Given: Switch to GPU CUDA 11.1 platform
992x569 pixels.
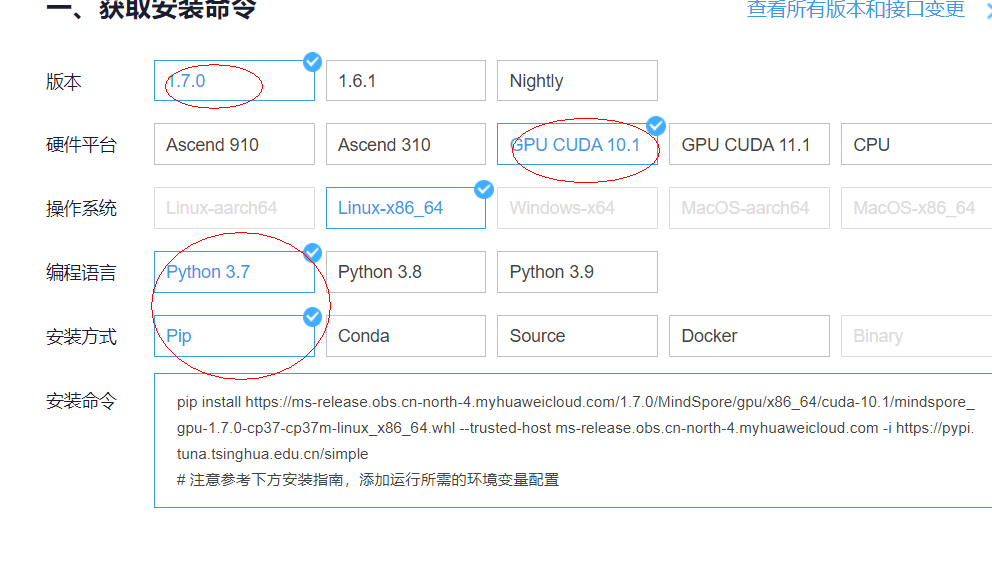Looking at the screenshot, I should click(x=748, y=145).
